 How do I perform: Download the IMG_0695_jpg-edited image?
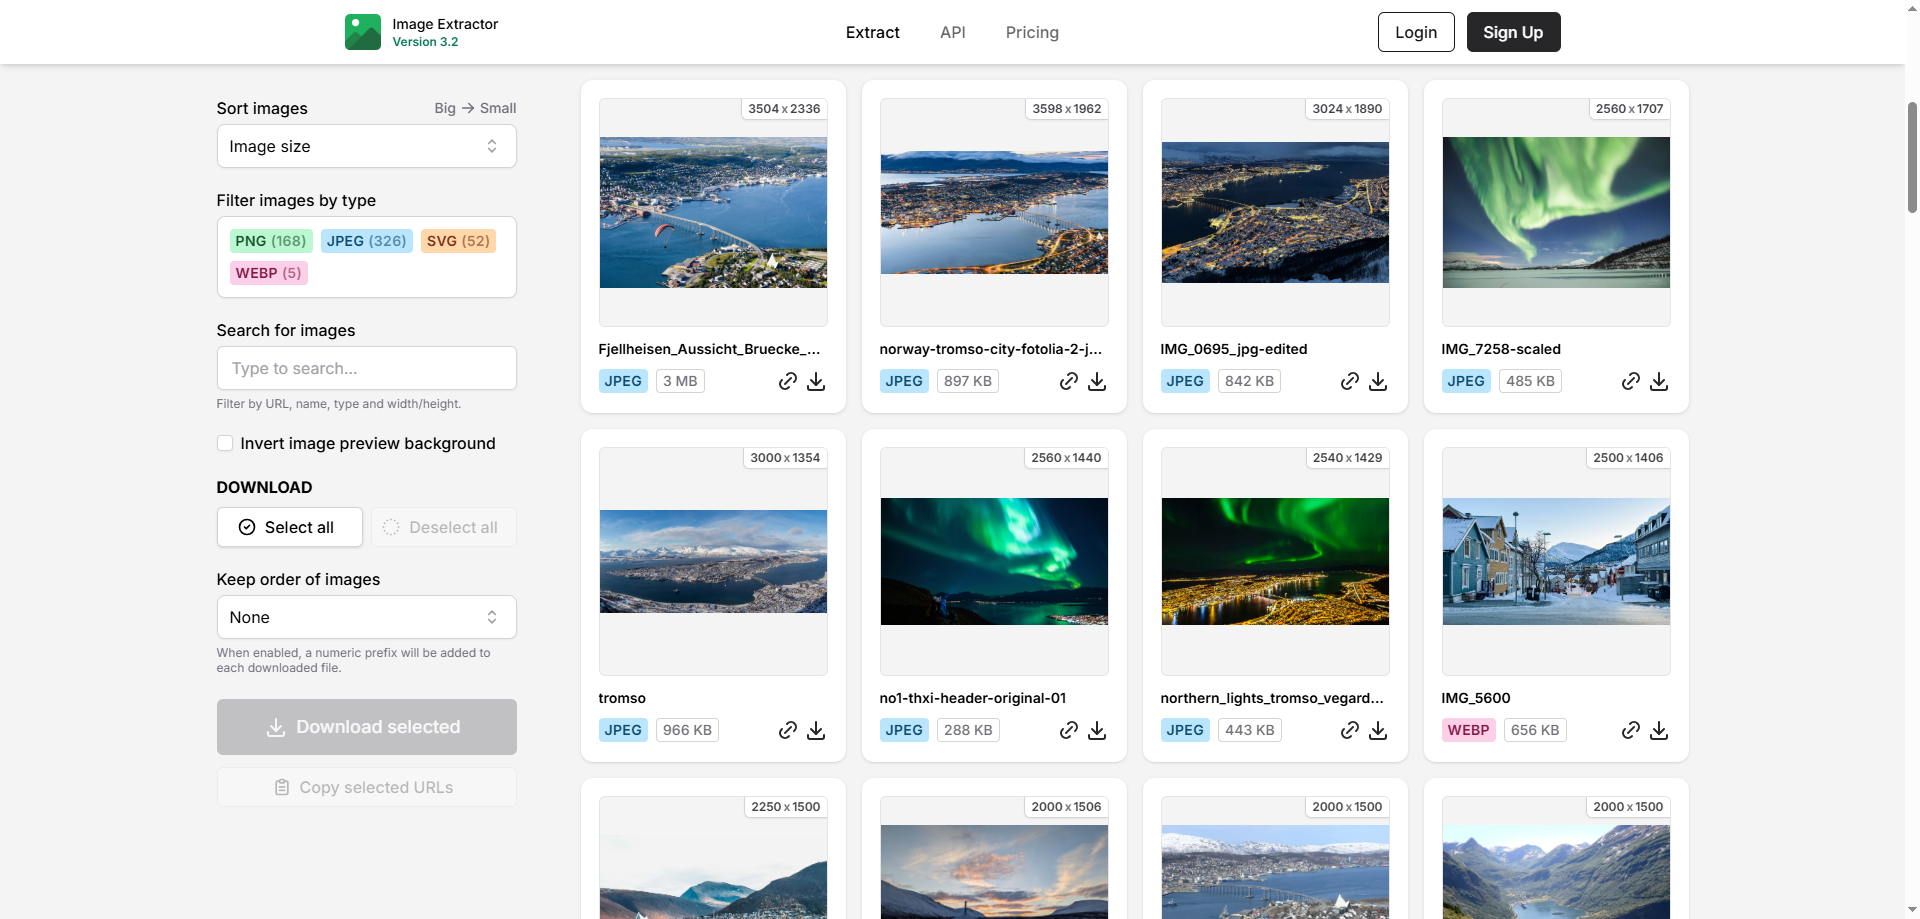click(1377, 381)
